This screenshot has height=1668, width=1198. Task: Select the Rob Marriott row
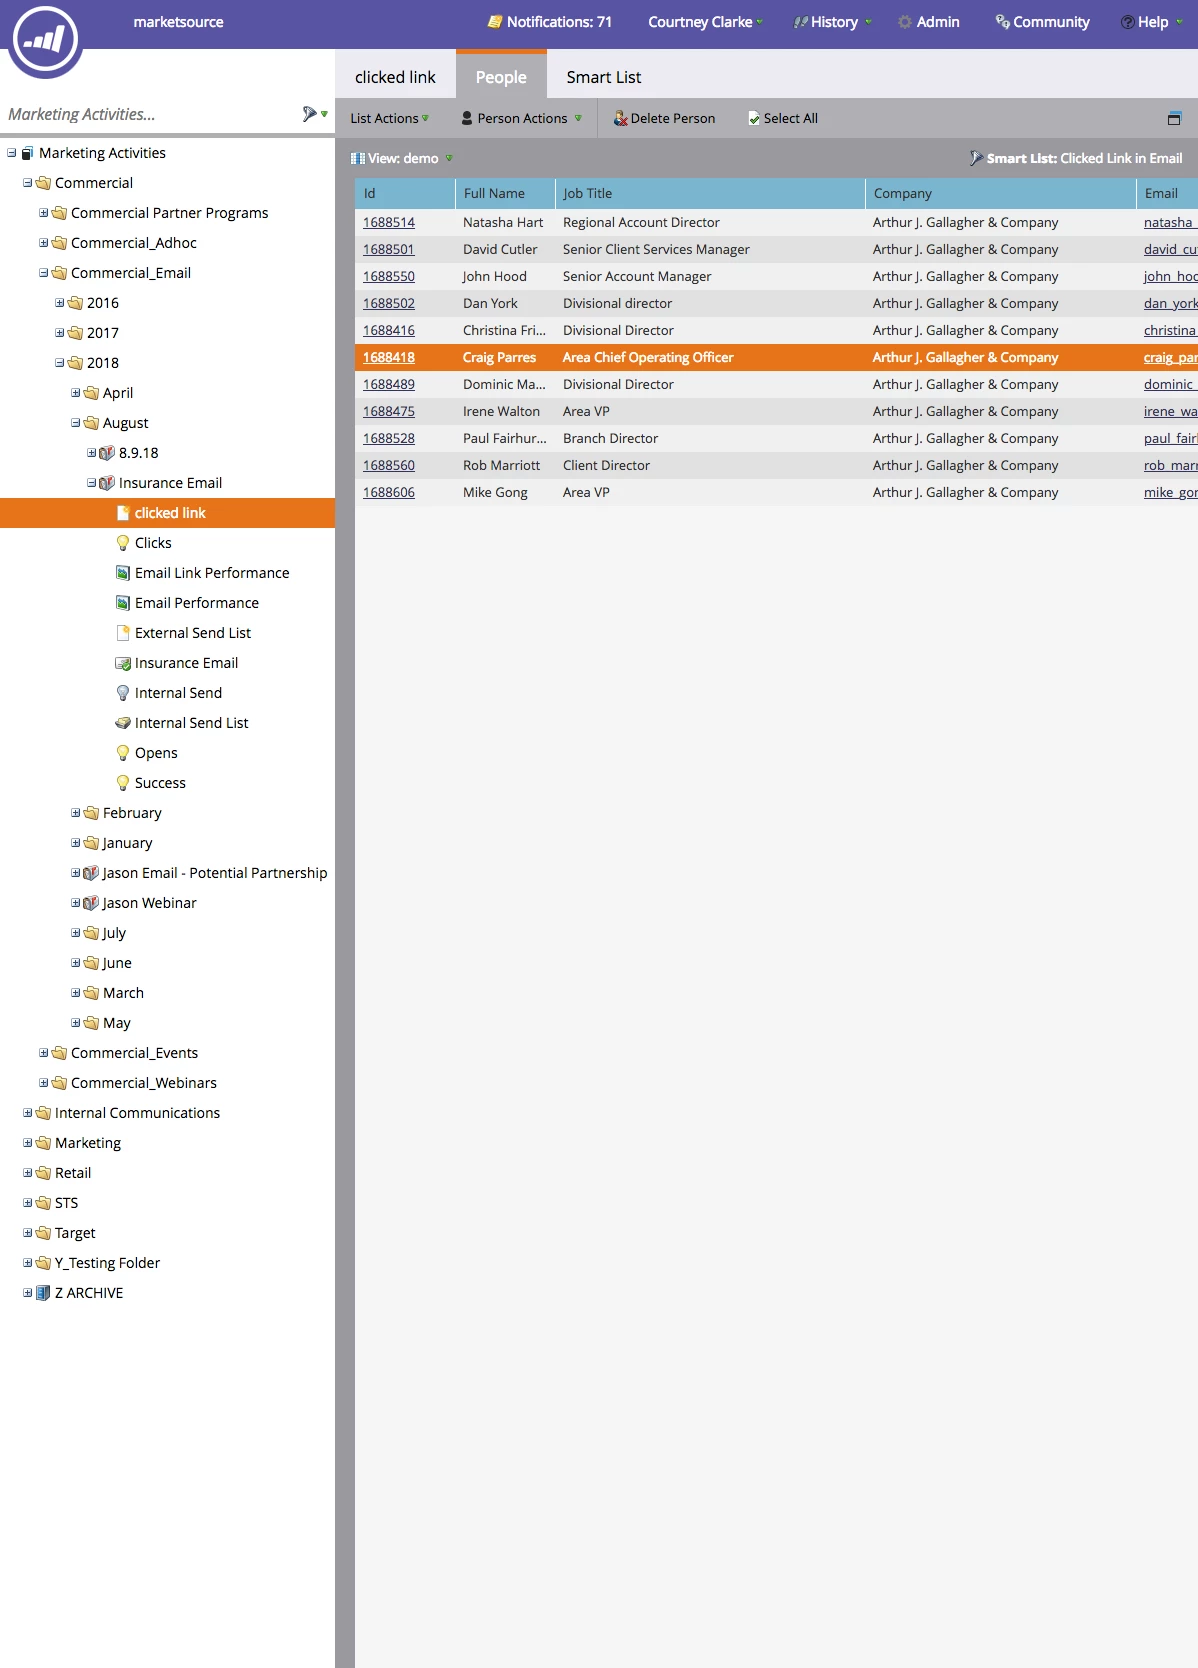click(776, 465)
